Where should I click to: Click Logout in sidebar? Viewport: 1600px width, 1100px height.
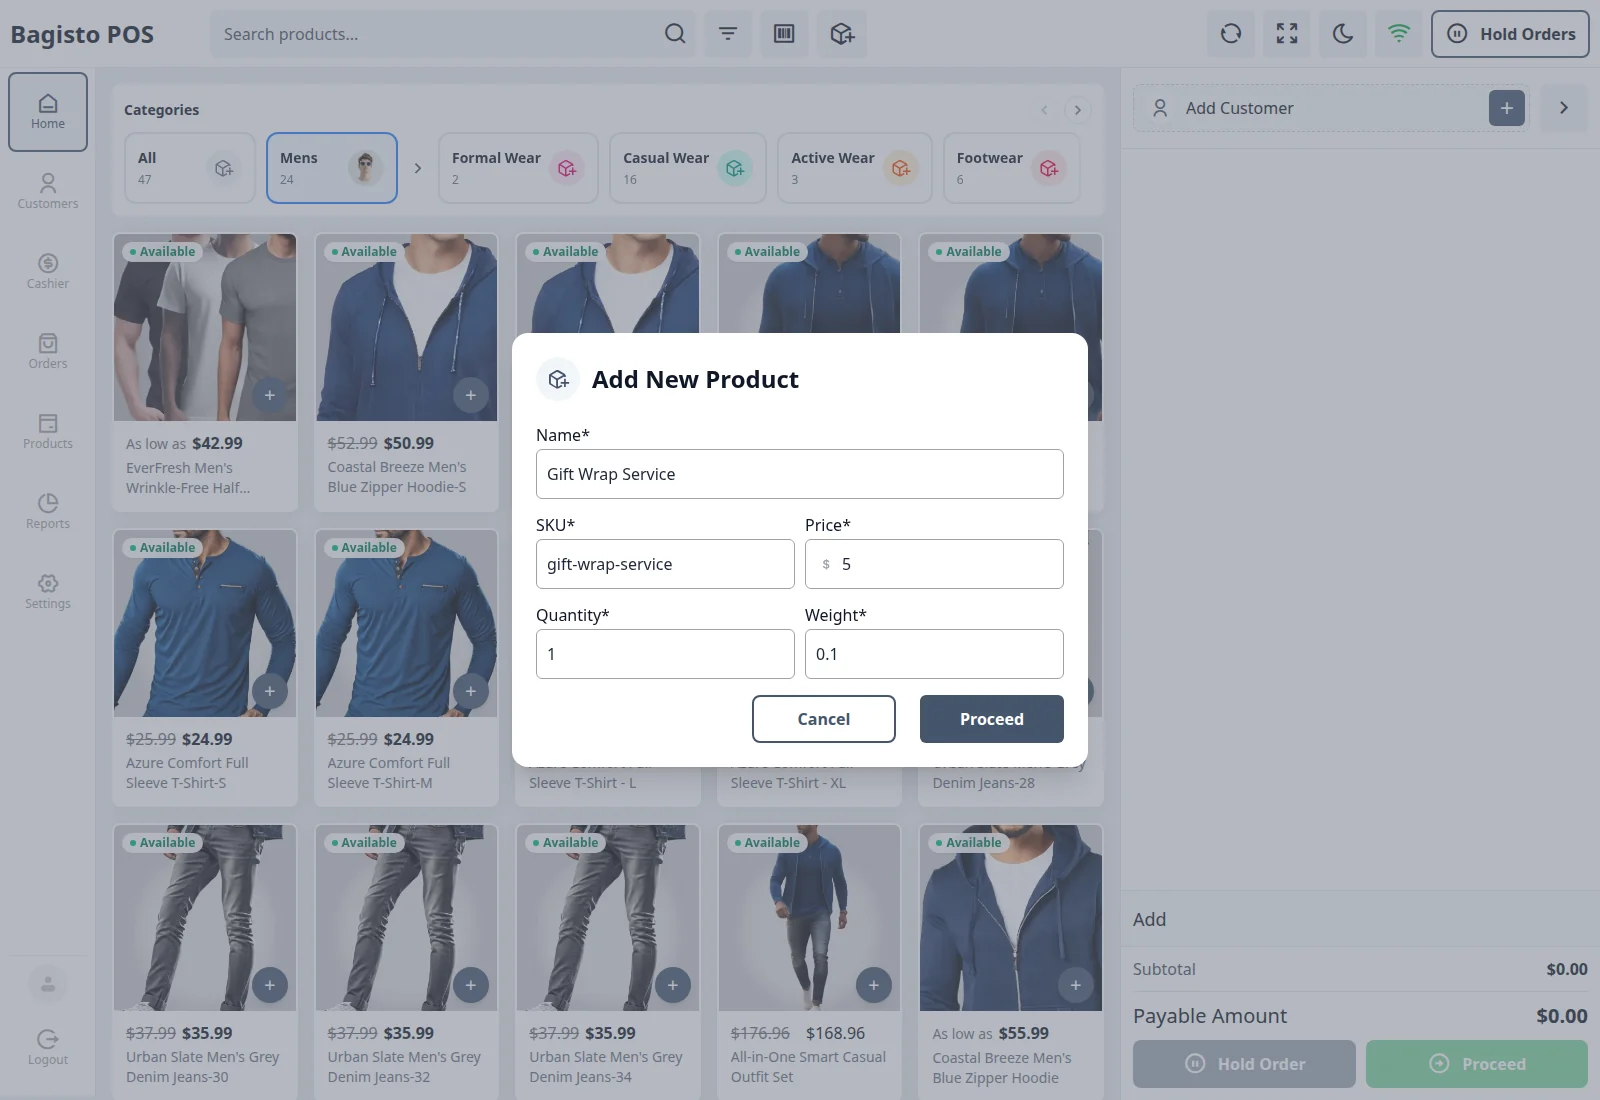click(x=48, y=1047)
